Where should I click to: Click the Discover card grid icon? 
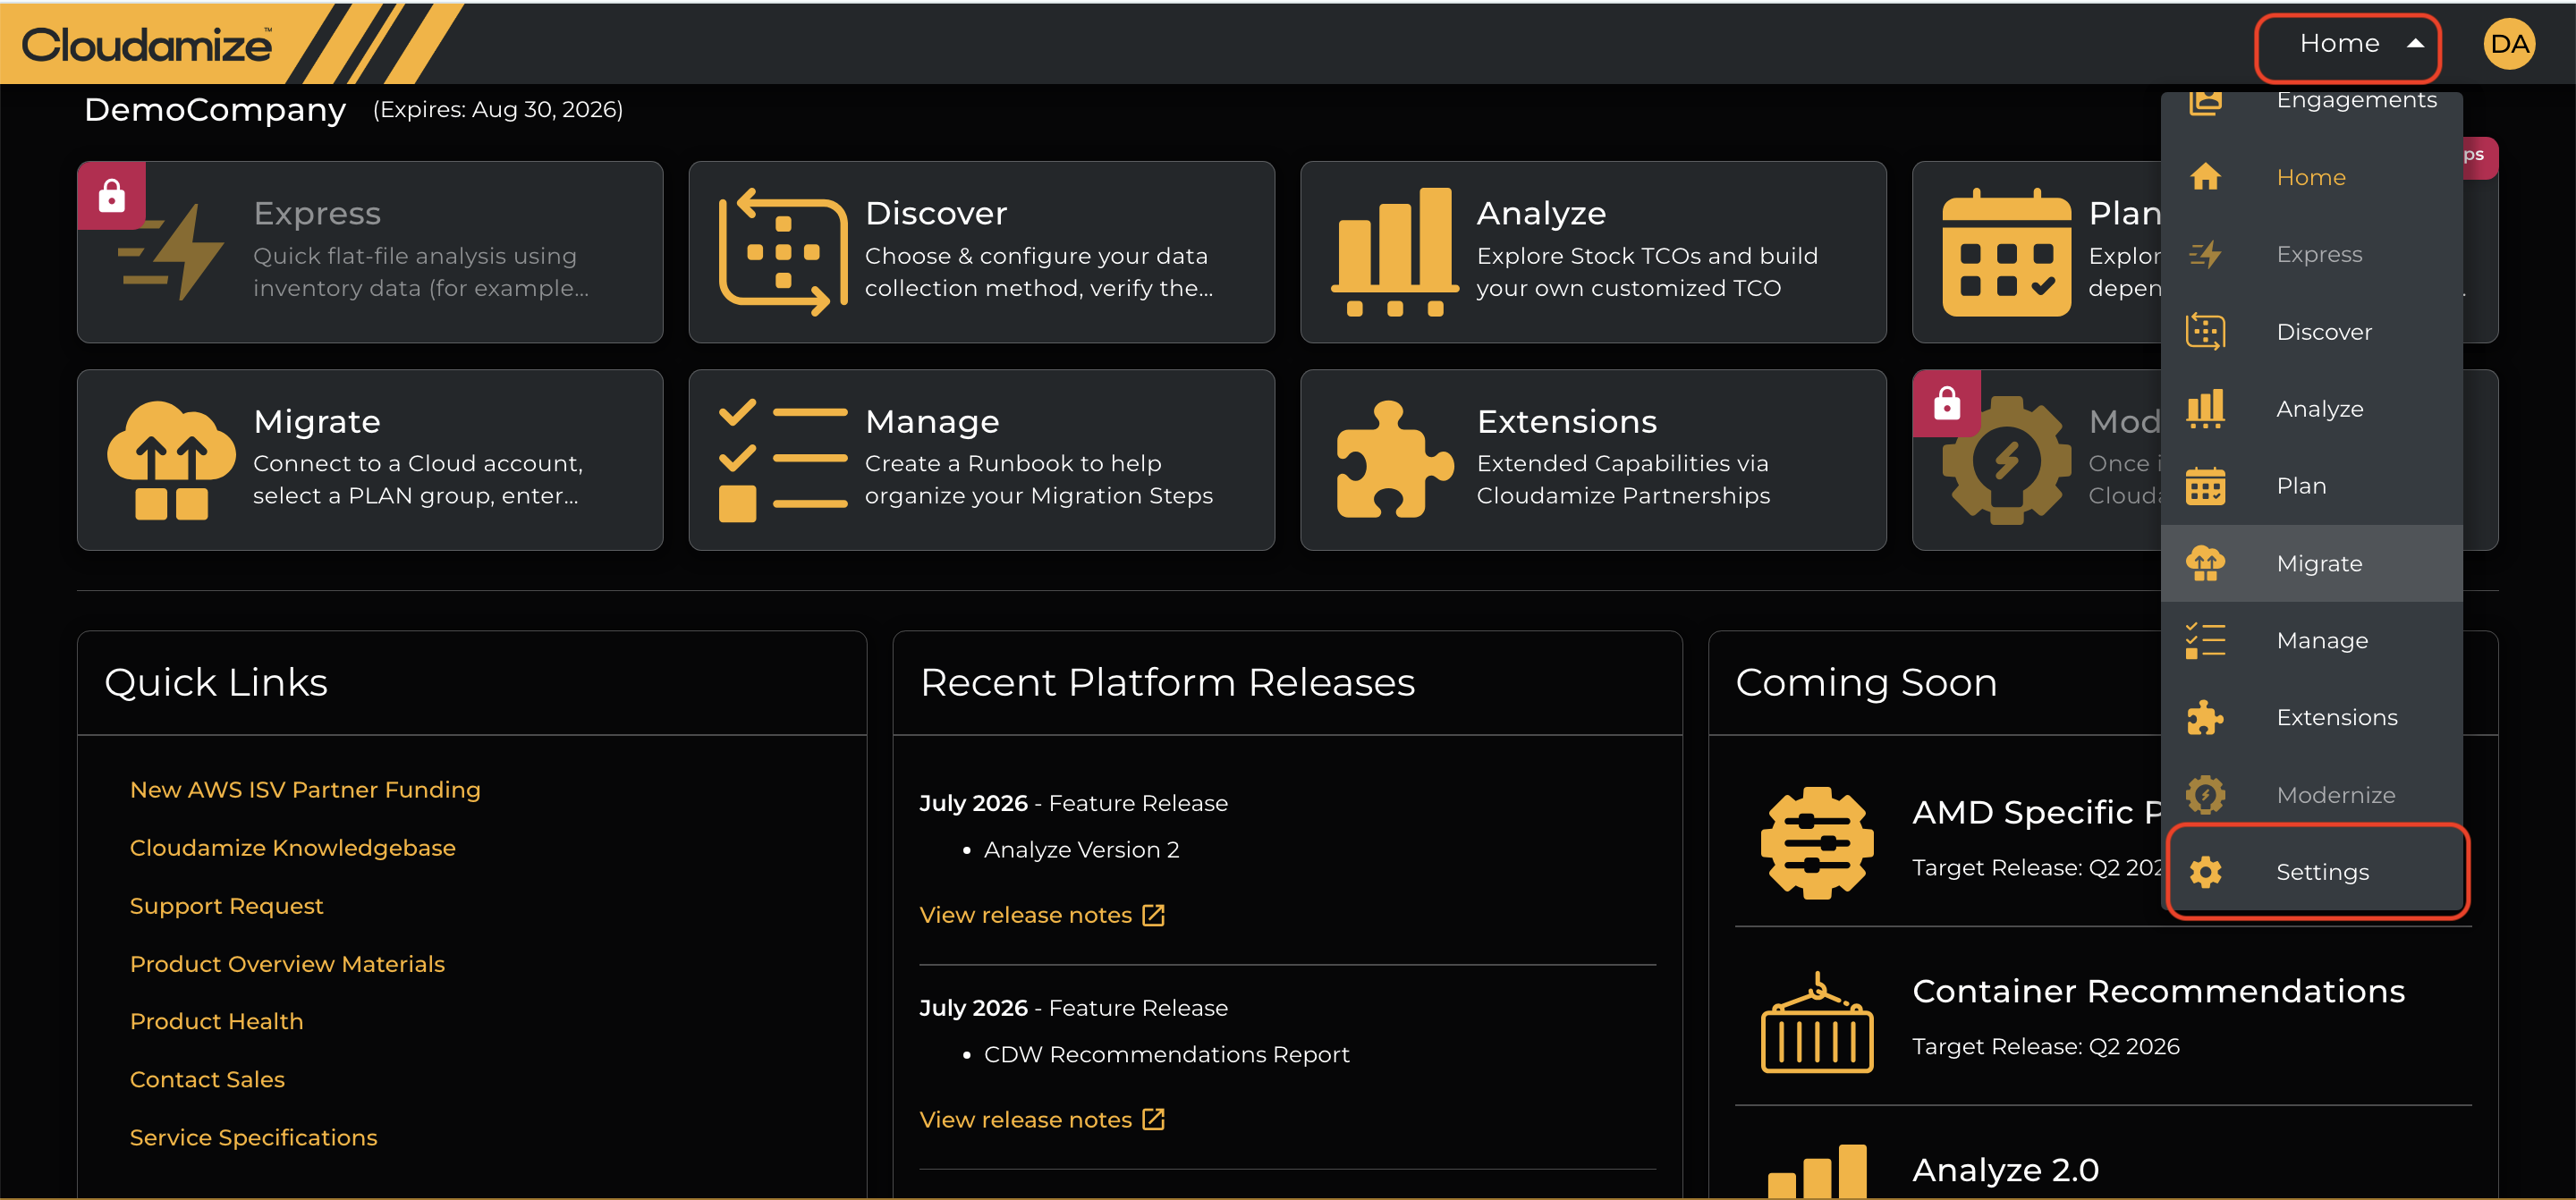[x=782, y=252]
